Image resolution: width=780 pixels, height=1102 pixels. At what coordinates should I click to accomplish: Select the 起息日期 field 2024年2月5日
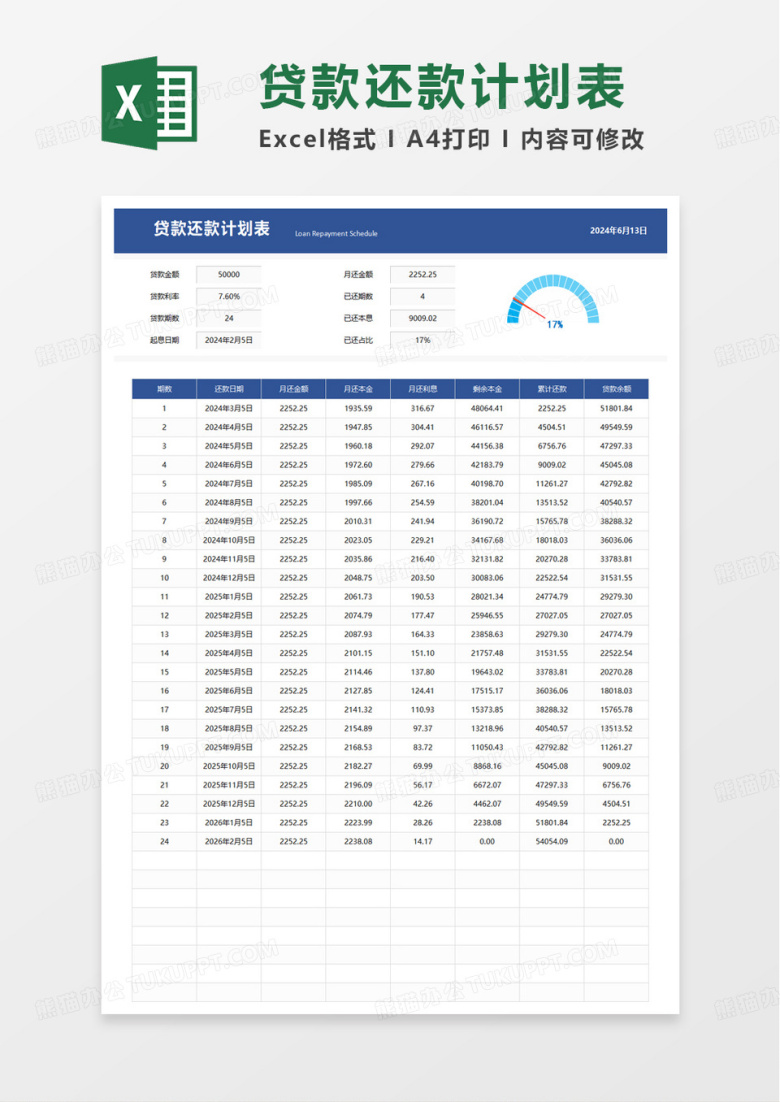[x=228, y=341]
